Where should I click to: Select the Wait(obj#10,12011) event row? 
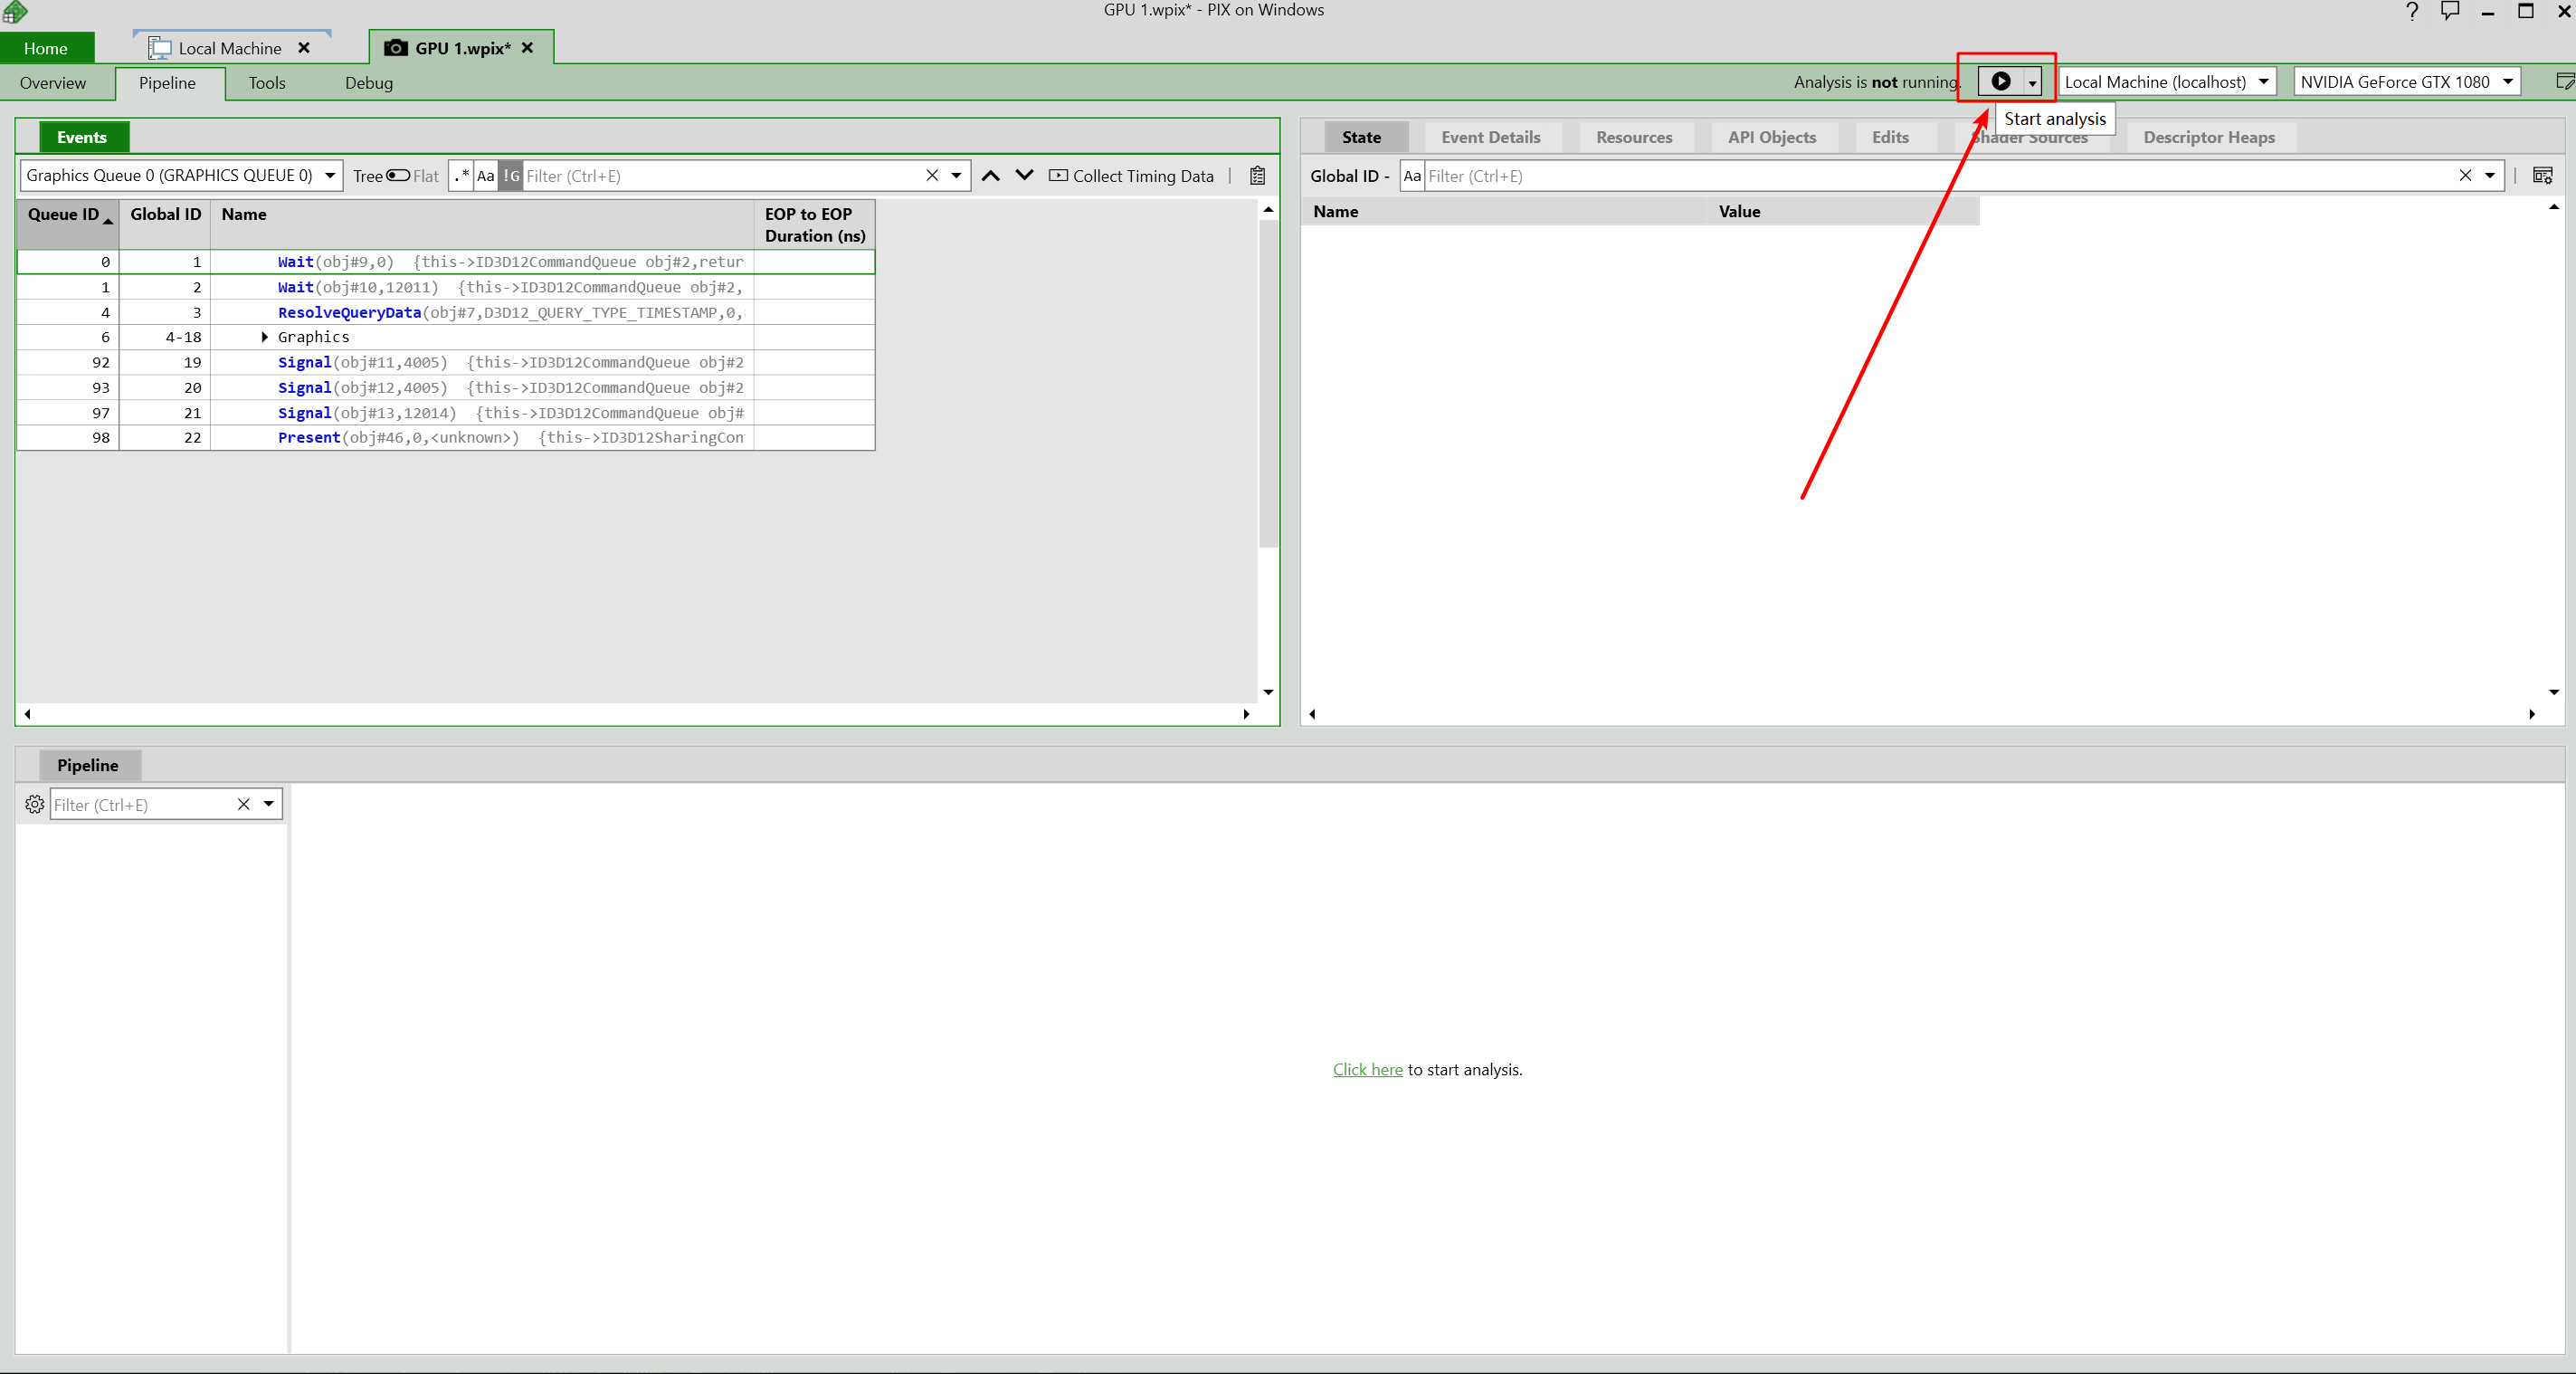tap(446, 287)
